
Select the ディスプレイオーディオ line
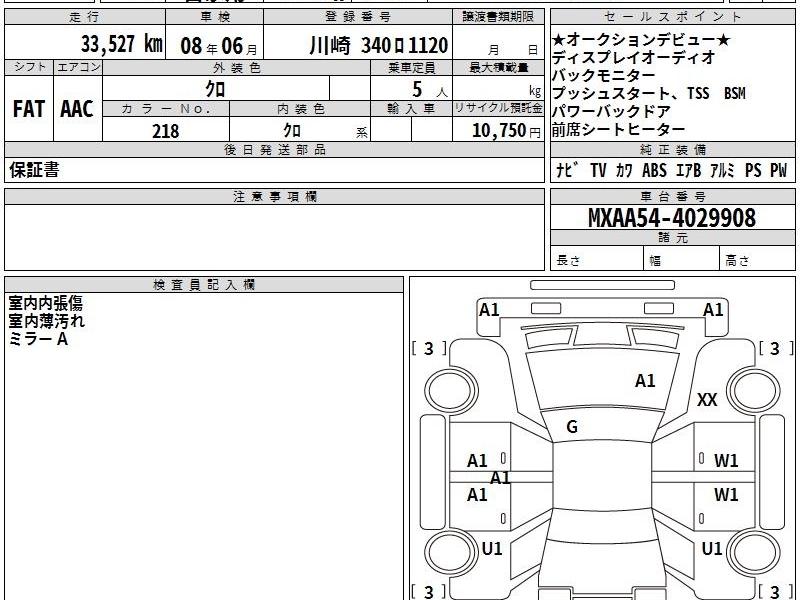634,58
